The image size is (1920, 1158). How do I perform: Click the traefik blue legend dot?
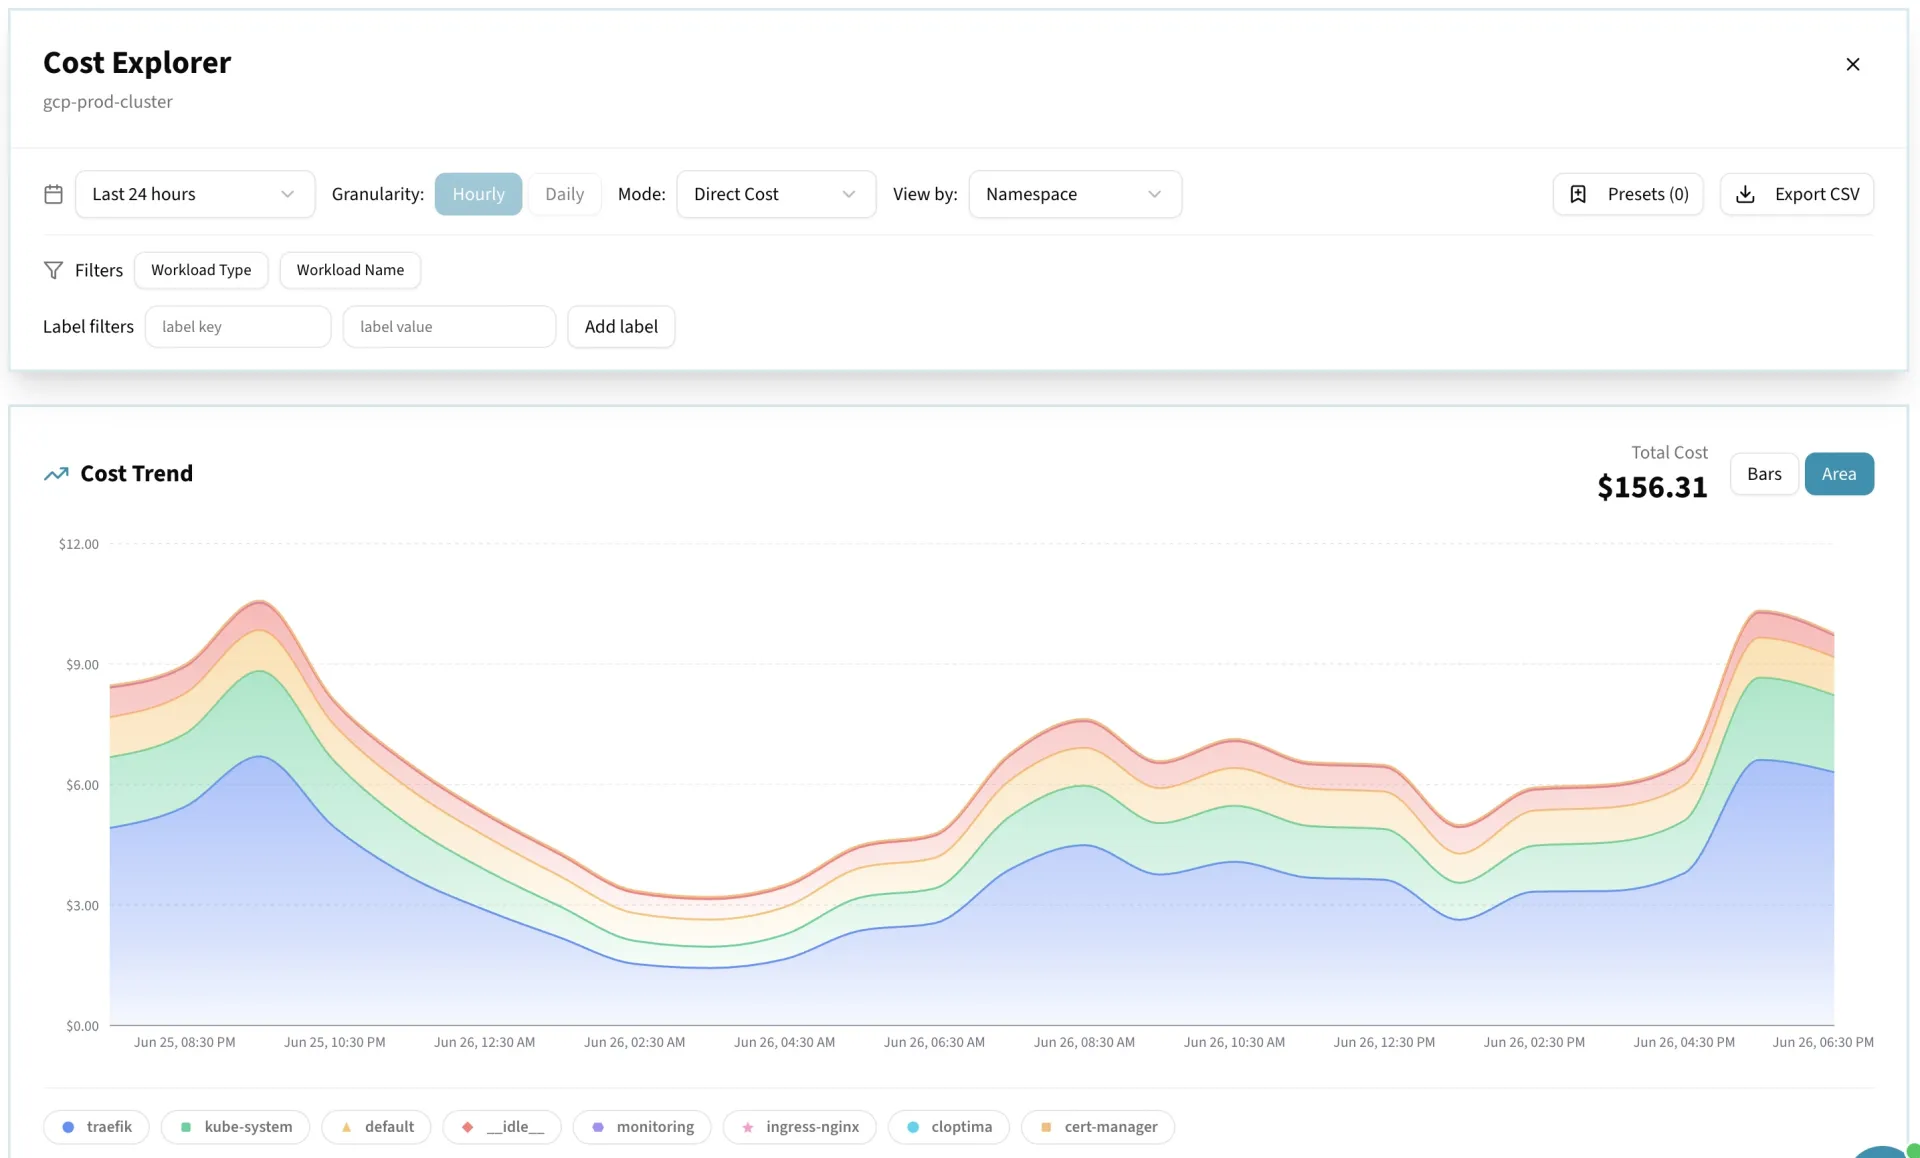(x=68, y=1127)
